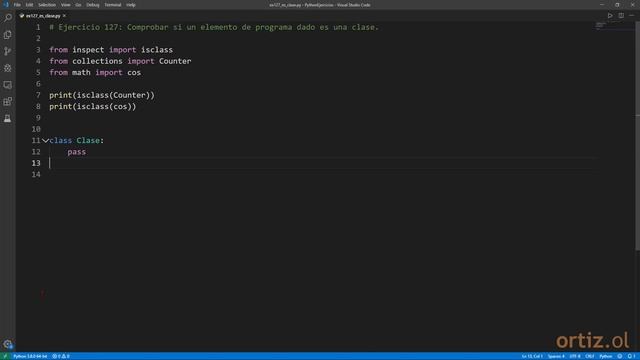Click 'Counter' in the collections import line
The width and height of the screenshot is (640, 360).
175,61
